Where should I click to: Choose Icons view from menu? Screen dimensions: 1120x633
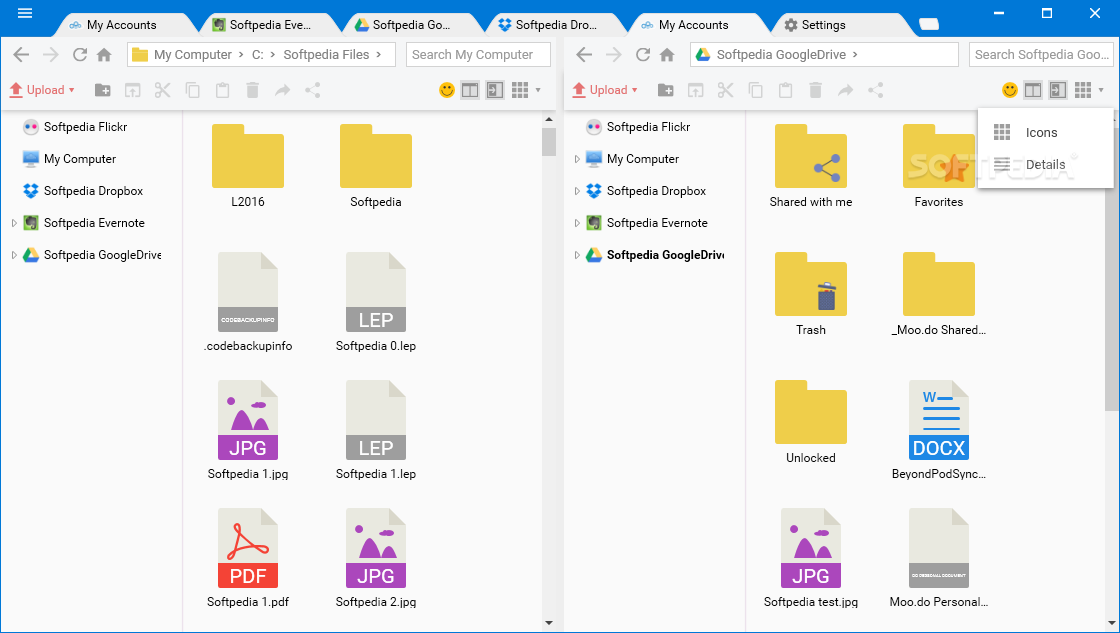(1045, 132)
